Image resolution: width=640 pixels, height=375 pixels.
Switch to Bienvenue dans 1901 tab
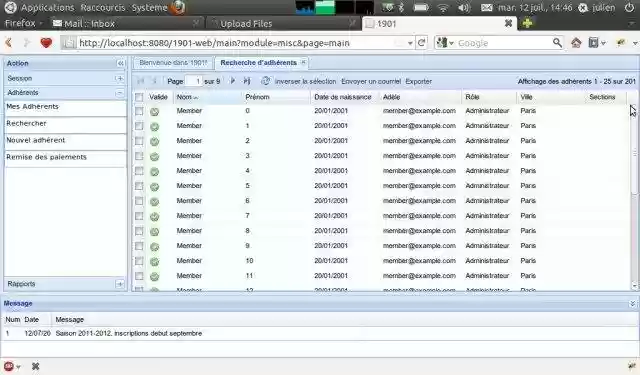173,63
